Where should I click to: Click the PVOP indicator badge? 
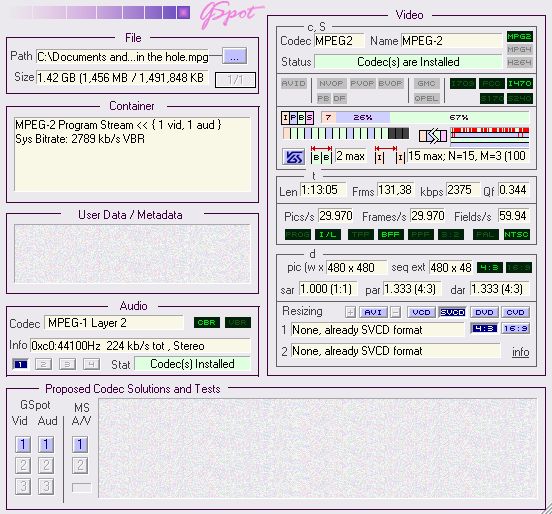click(363, 83)
